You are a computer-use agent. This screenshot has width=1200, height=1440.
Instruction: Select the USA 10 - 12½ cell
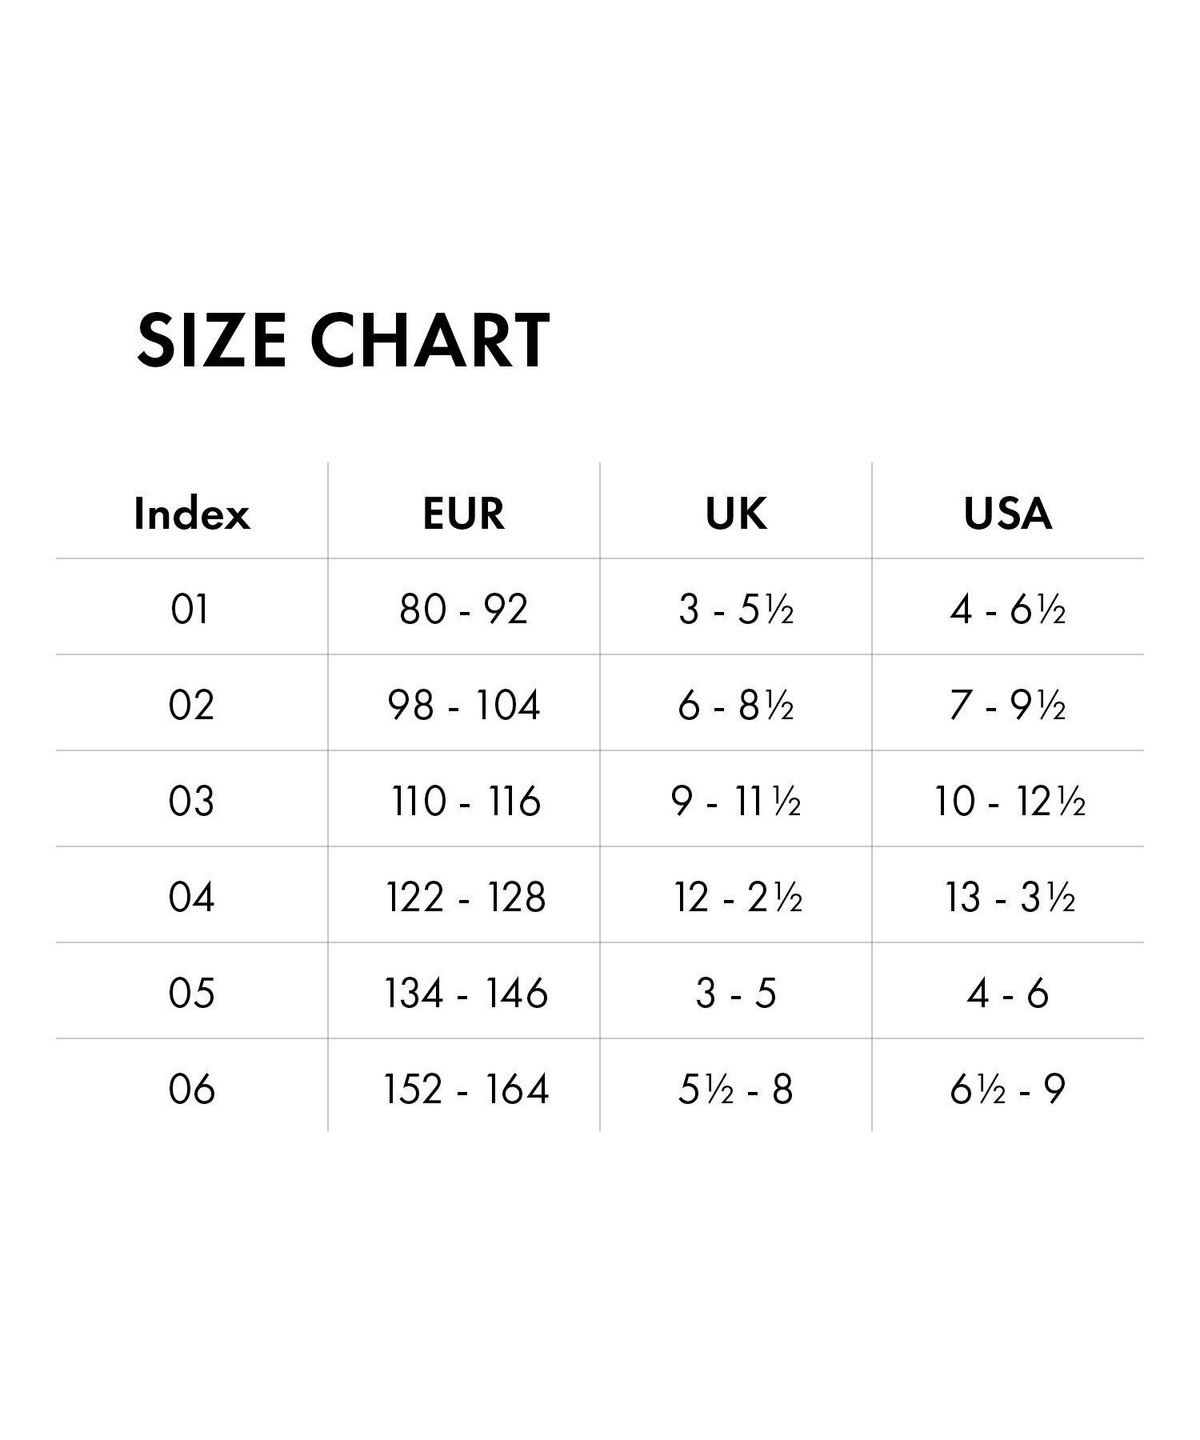click(x=1010, y=801)
